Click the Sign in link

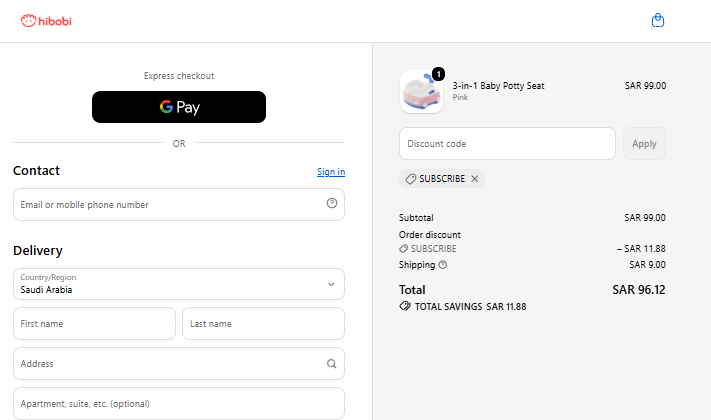pyautogui.click(x=331, y=172)
